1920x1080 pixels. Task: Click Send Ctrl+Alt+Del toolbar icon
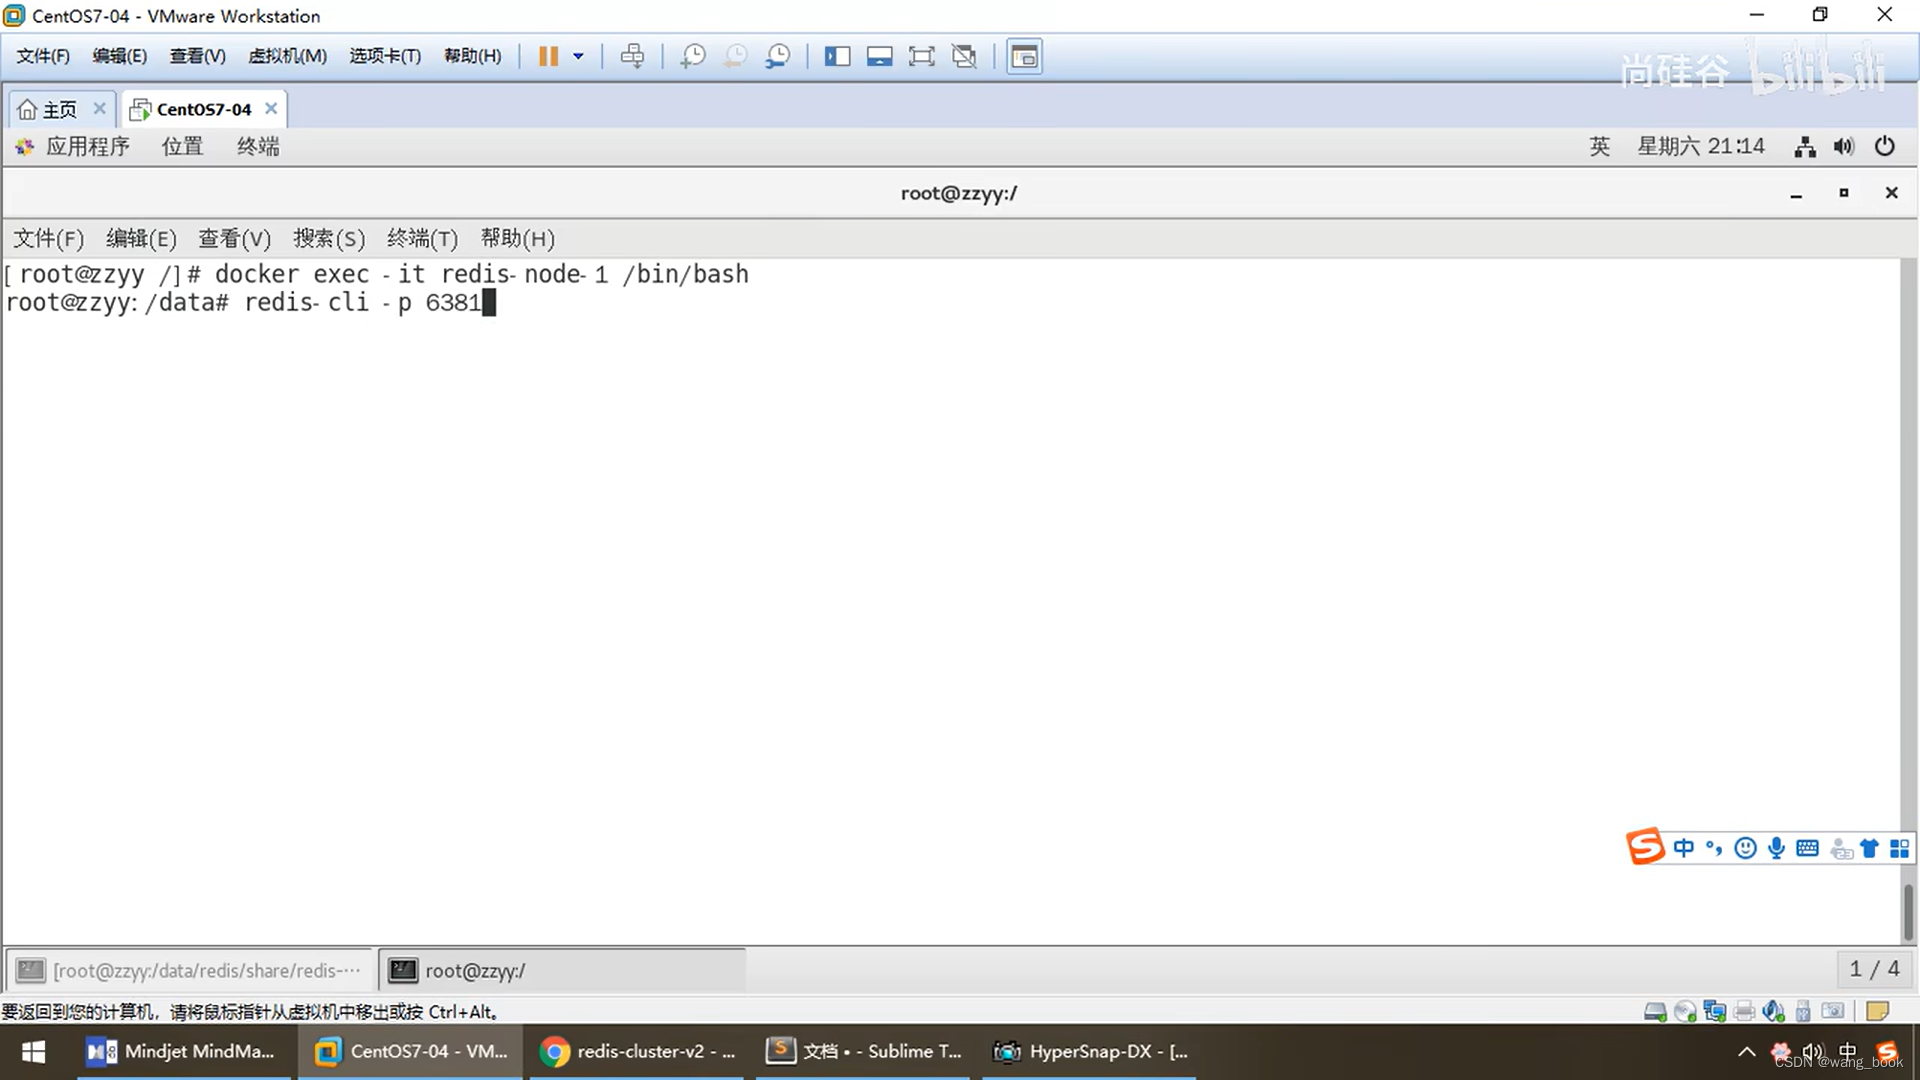point(632,56)
